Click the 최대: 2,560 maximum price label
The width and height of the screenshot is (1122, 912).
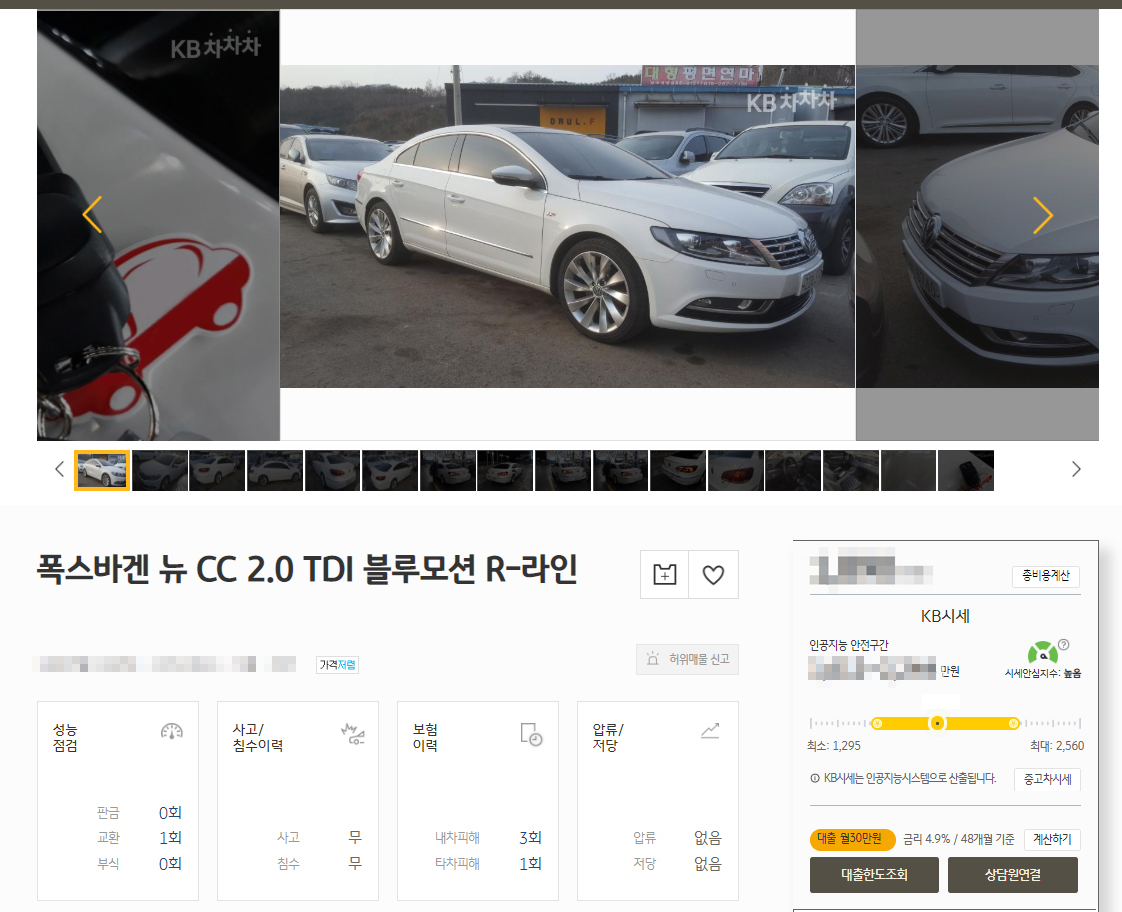coord(1057,746)
